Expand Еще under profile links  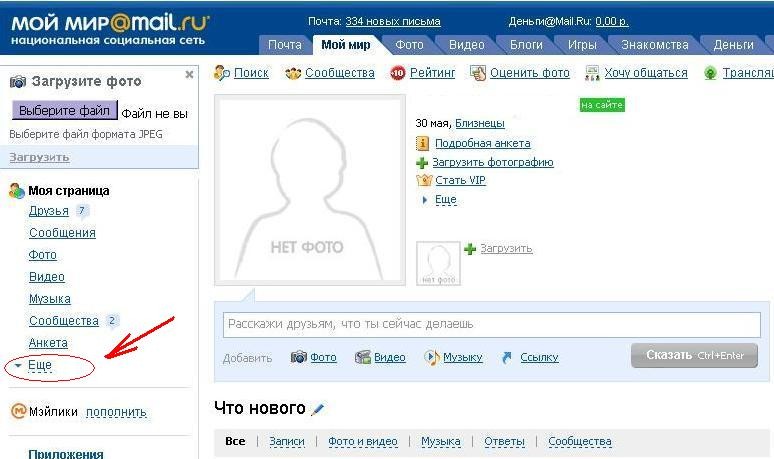445,199
